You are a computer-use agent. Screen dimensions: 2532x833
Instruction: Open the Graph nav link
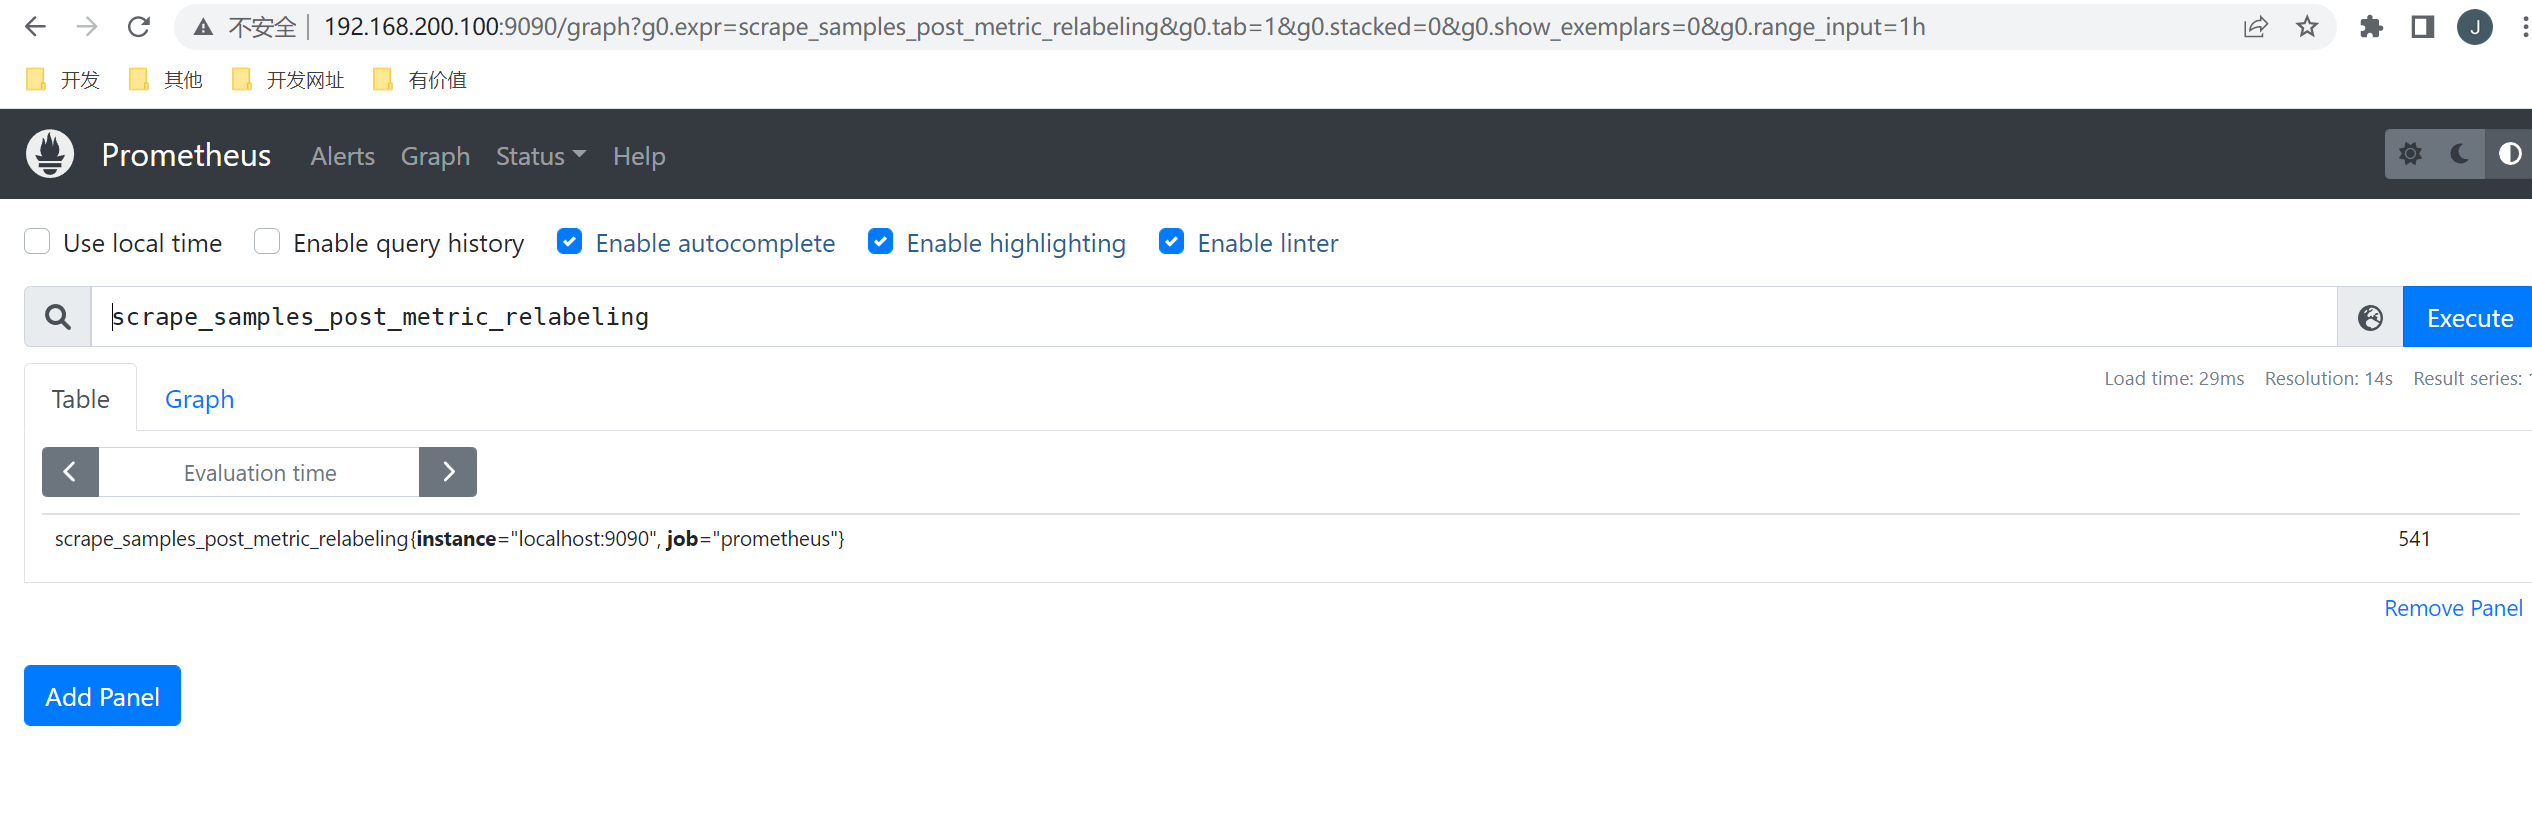(x=435, y=156)
